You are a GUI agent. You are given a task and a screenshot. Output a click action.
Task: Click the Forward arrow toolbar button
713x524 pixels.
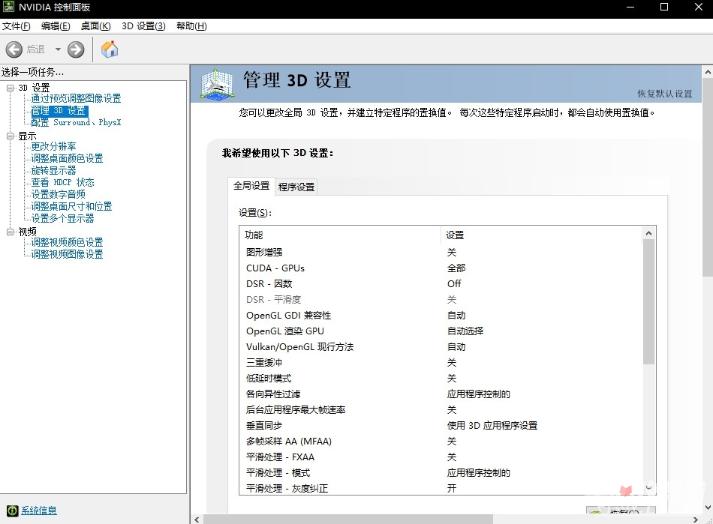click(76, 49)
